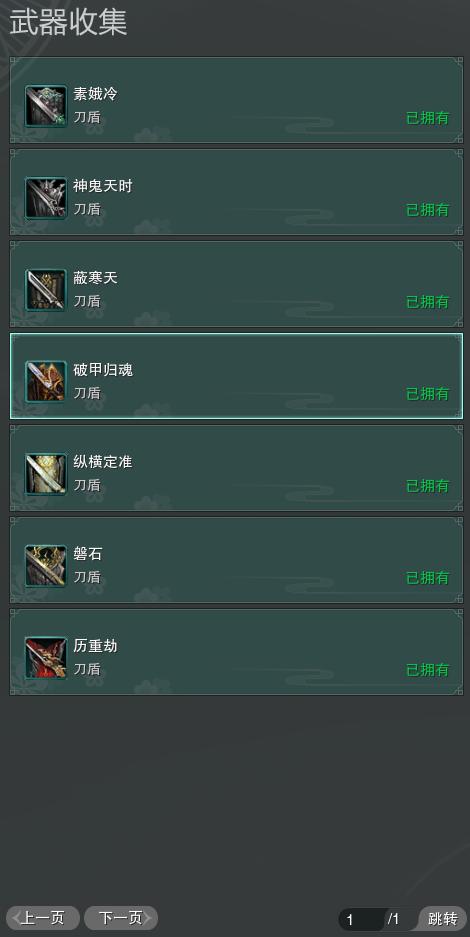The height and width of the screenshot is (937, 470).
Task: Select the 历重劫 weapon name text
Action: click(x=95, y=646)
